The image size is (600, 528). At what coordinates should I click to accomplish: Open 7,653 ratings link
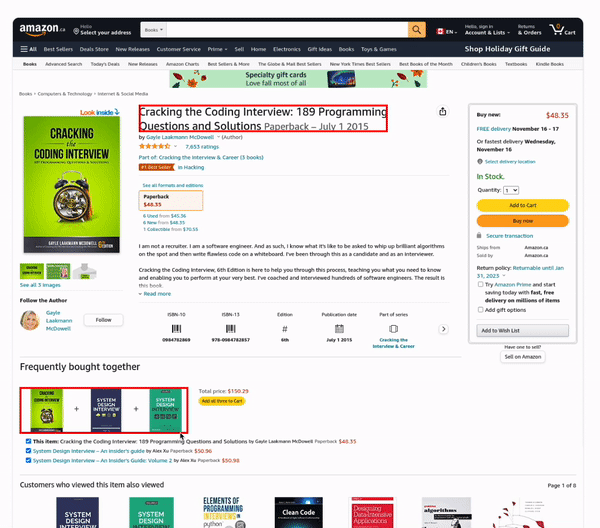pos(202,147)
